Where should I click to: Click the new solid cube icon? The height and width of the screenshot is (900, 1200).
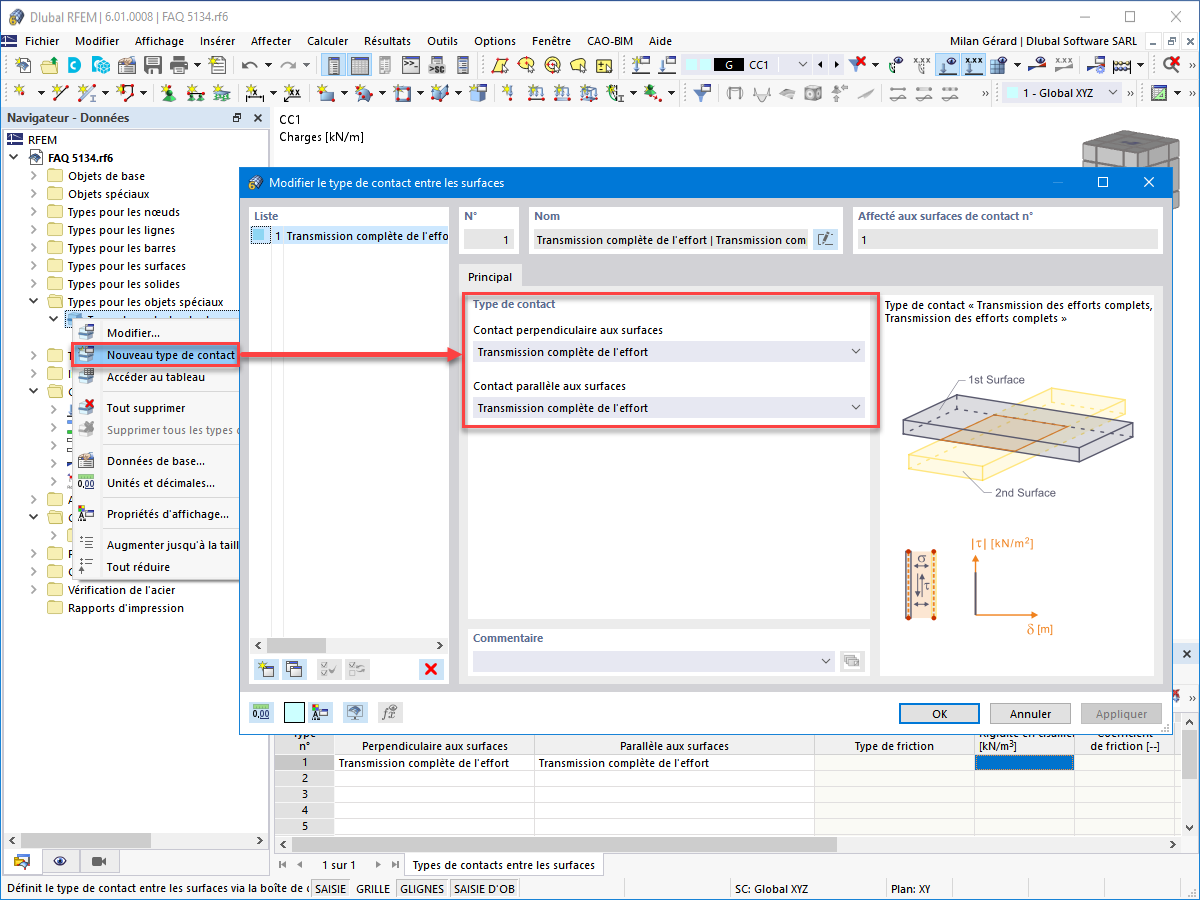(478, 93)
